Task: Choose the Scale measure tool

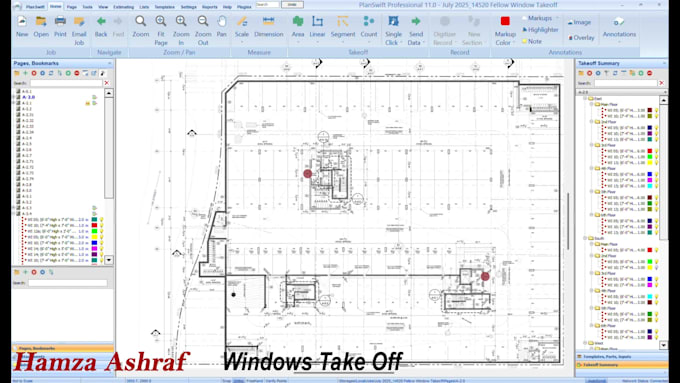Action: click(242, 21)
